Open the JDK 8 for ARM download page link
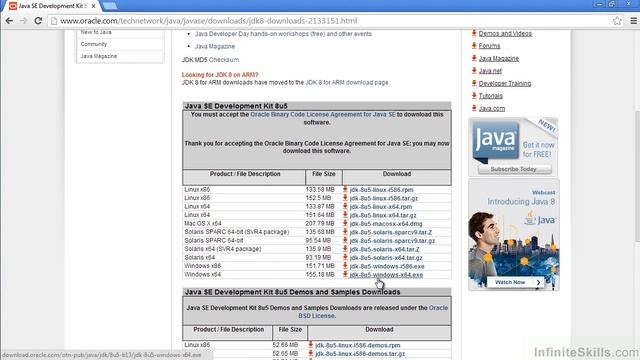640x360 pixels. [347, 82]
